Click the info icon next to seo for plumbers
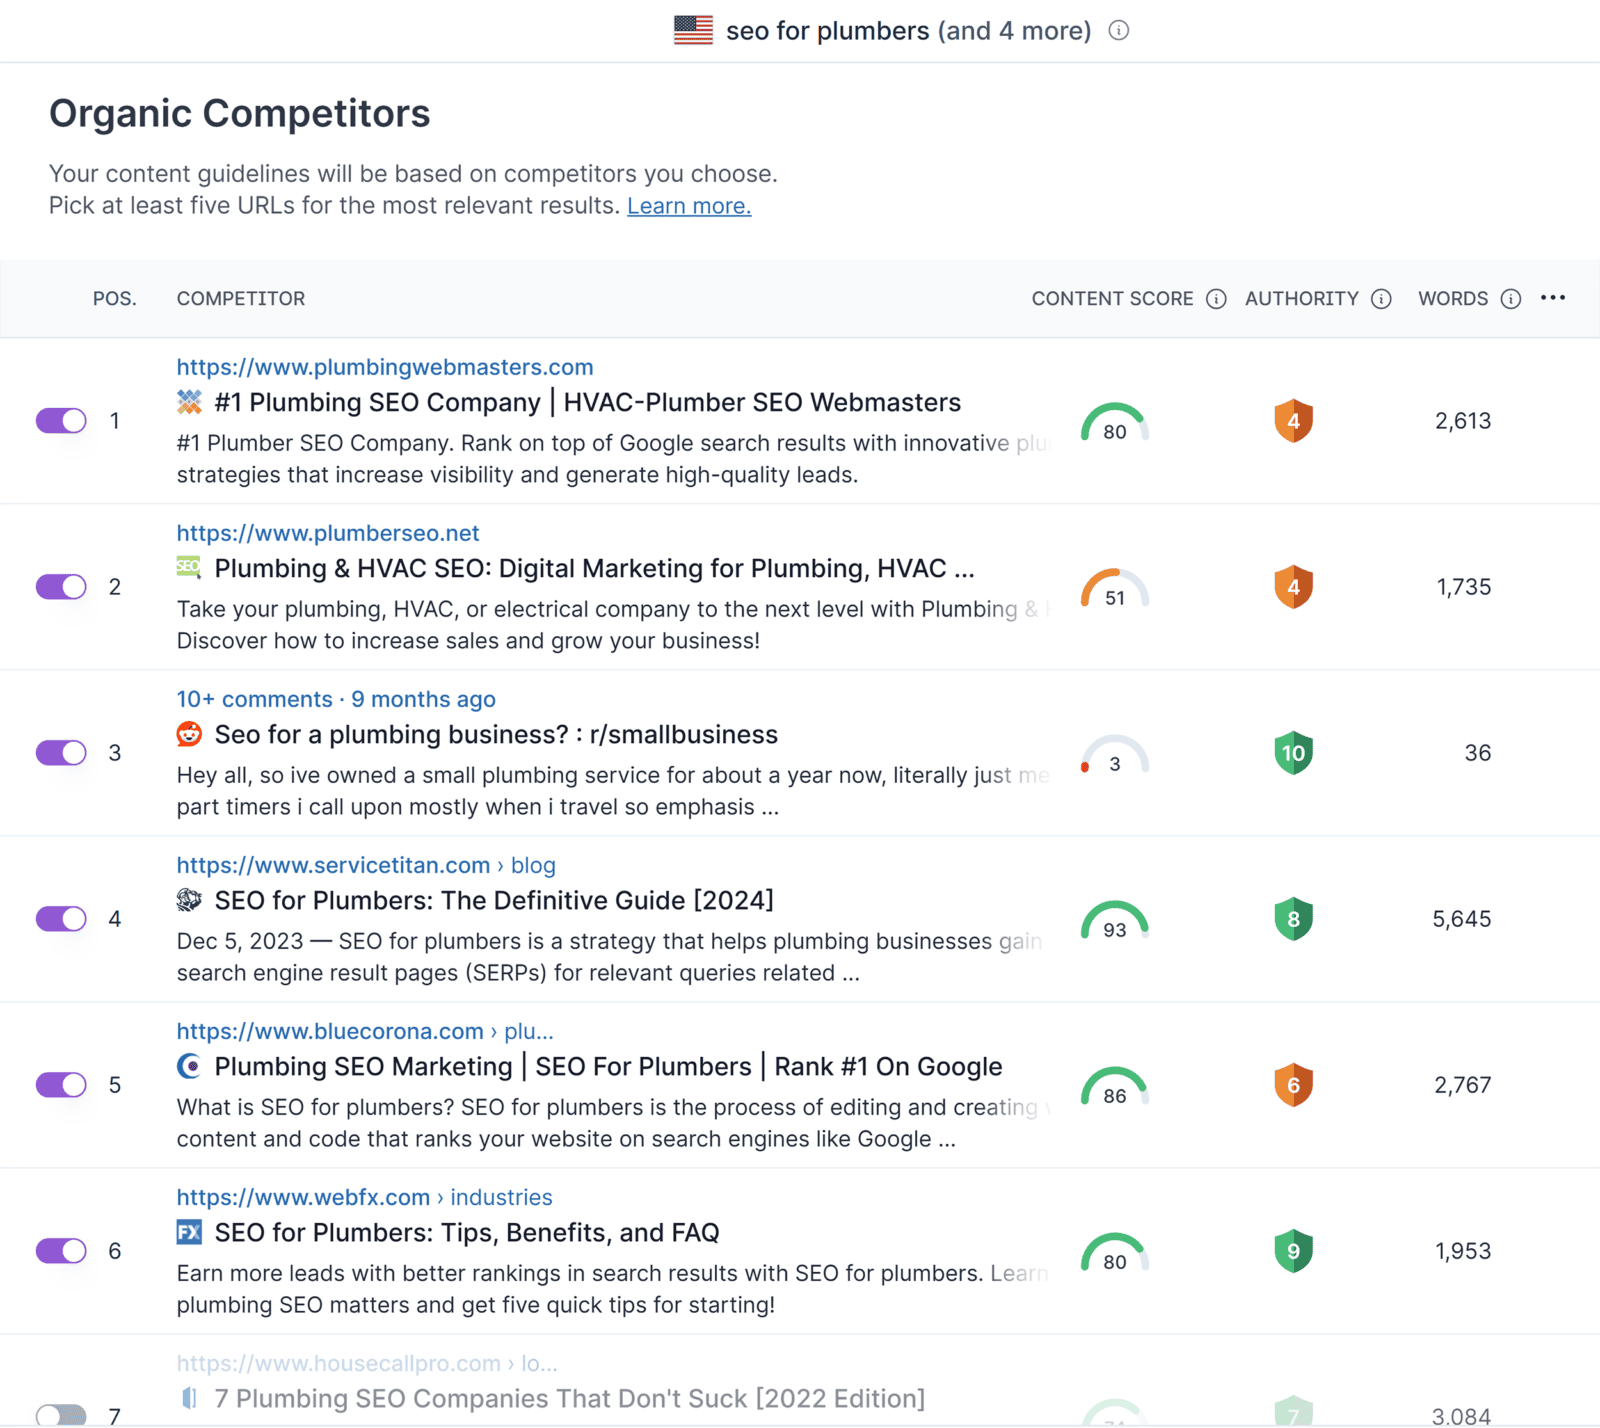 point(1118,30)
